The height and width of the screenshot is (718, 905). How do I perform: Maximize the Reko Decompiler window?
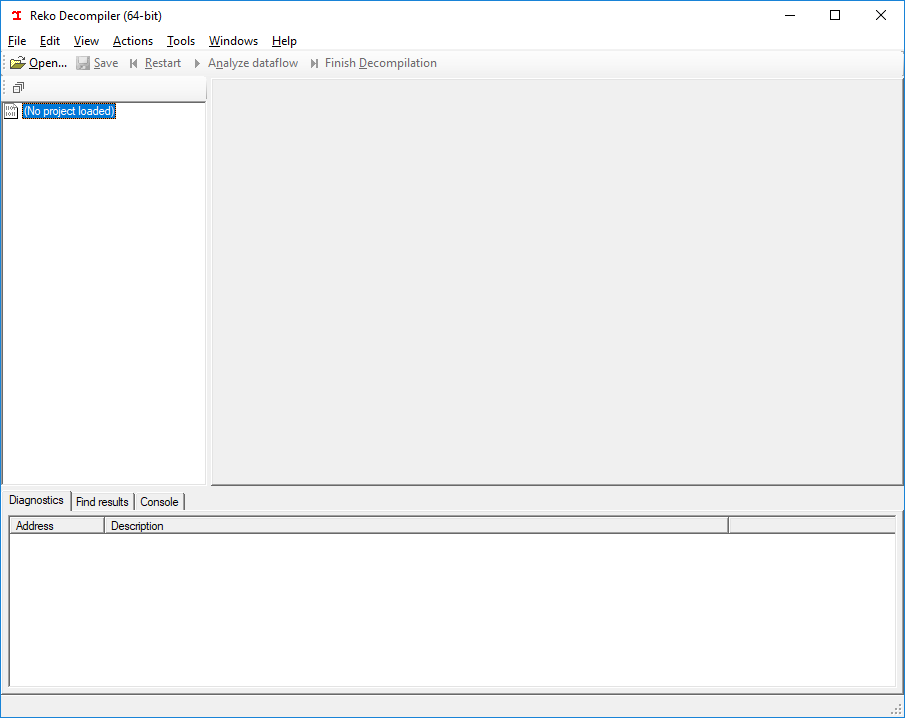[835, 16]
